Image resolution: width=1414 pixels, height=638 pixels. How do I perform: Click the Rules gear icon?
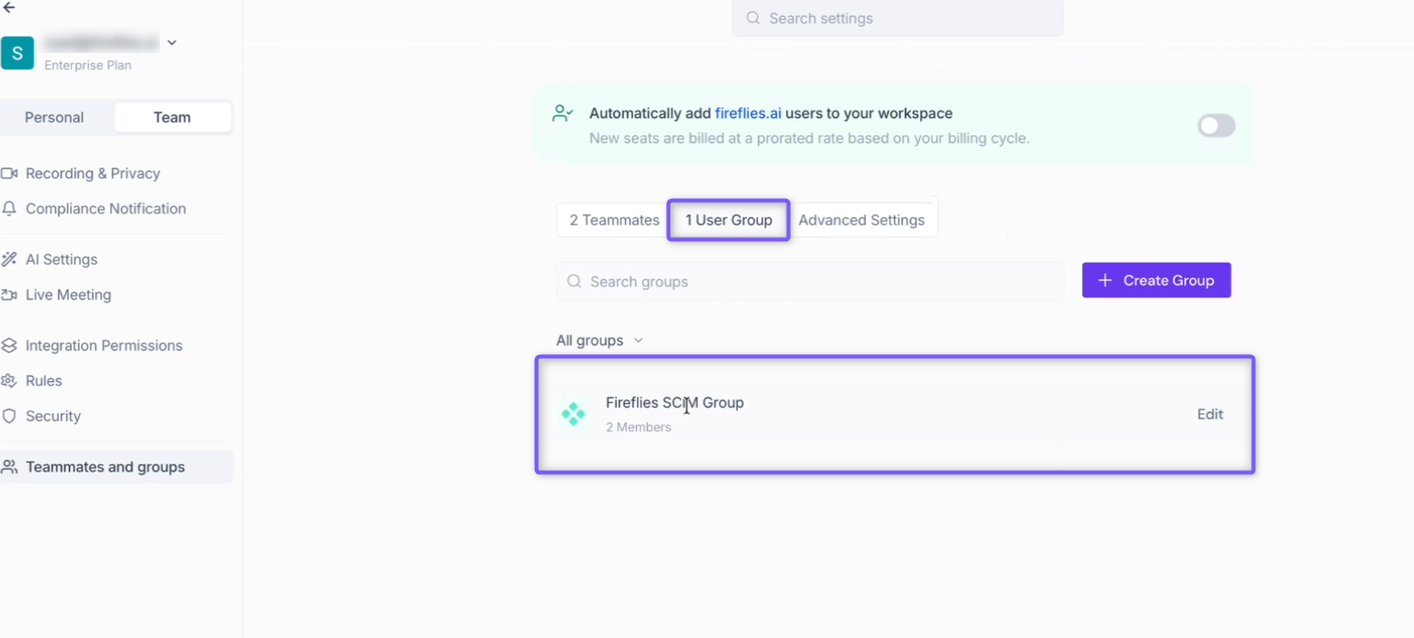tap(9, 381)
